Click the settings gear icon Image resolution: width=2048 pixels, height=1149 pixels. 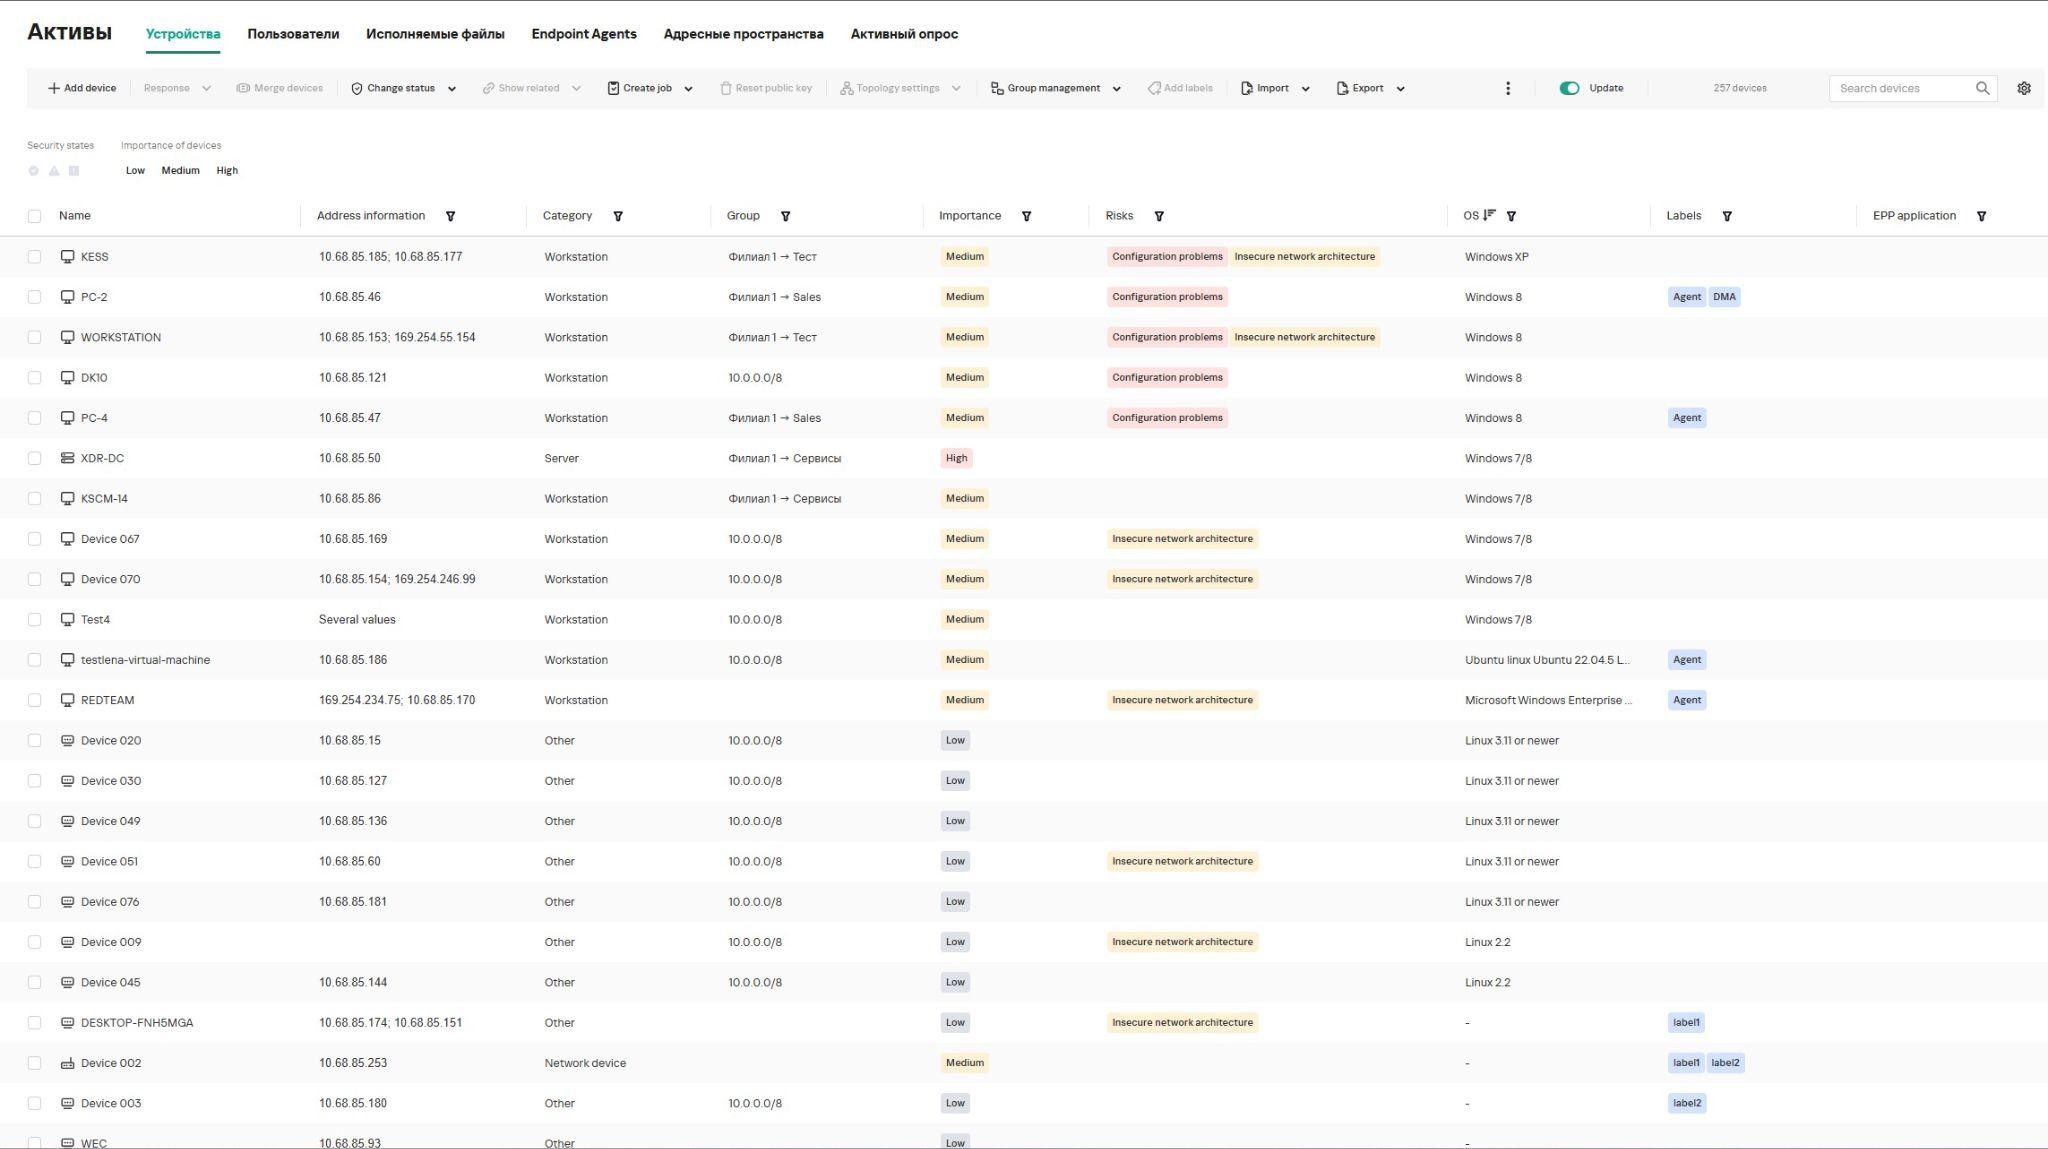pos(2024,88)
